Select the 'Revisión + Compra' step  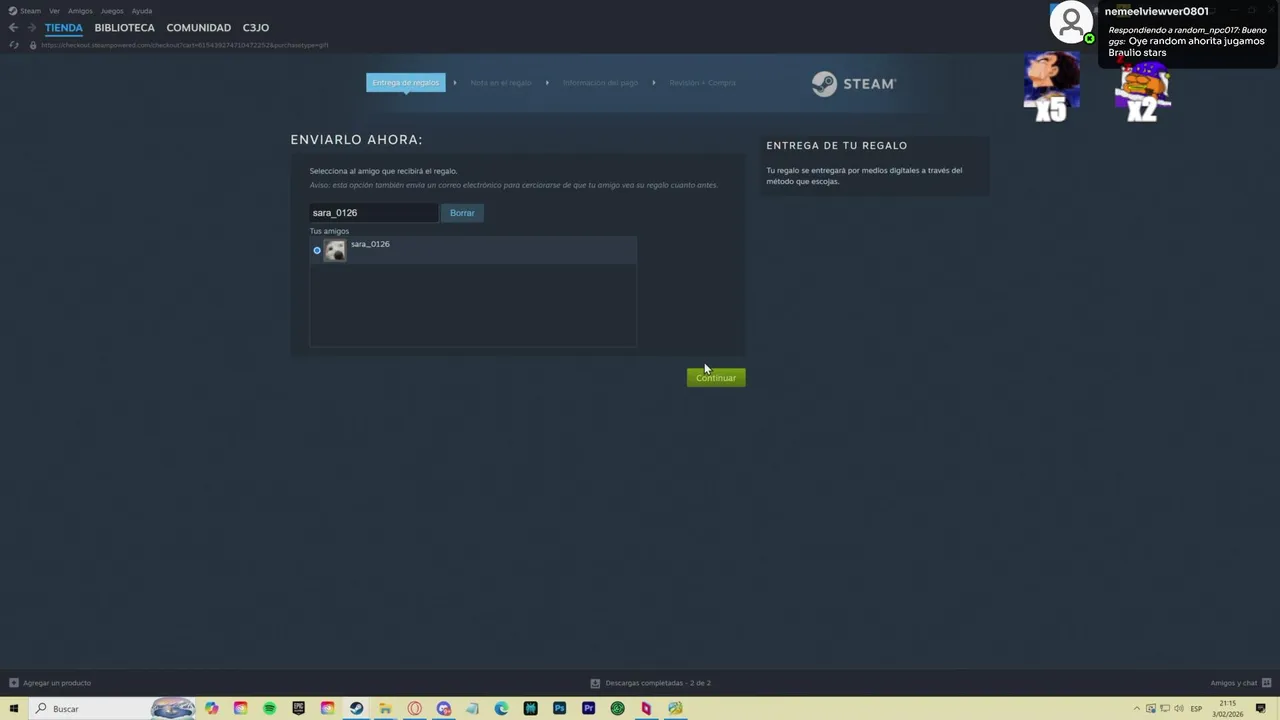(702, 83)
